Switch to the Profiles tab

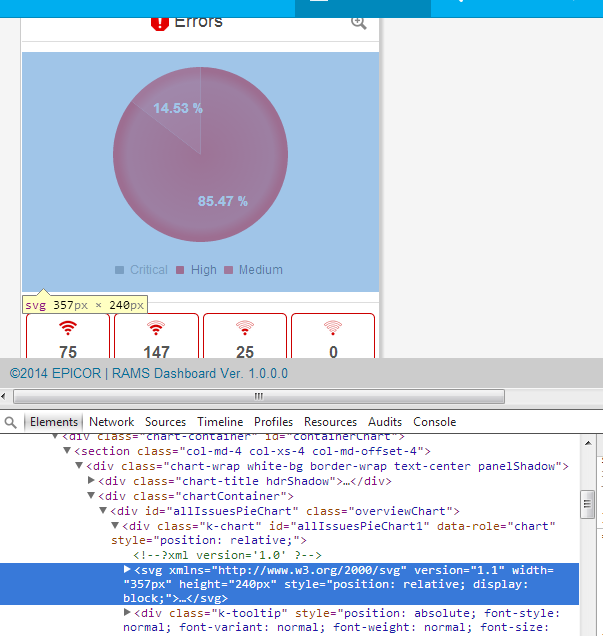click(x=273, y=422)
